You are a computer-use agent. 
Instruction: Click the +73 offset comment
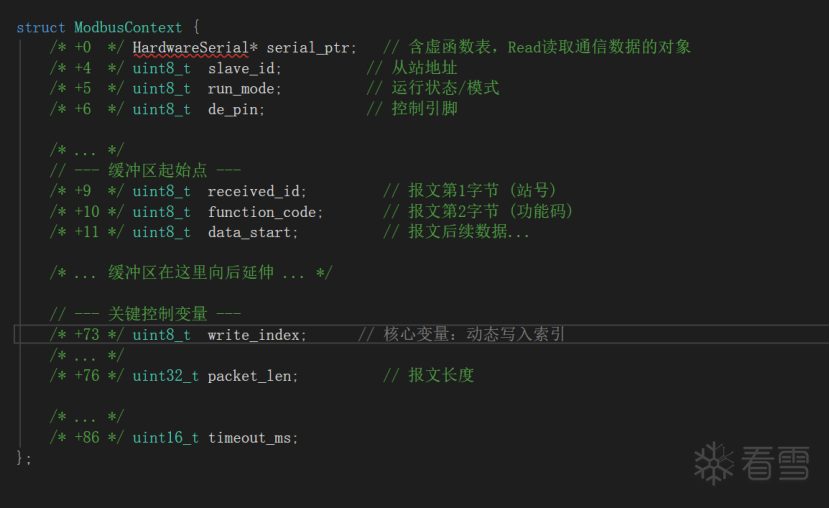coord(87,334)
